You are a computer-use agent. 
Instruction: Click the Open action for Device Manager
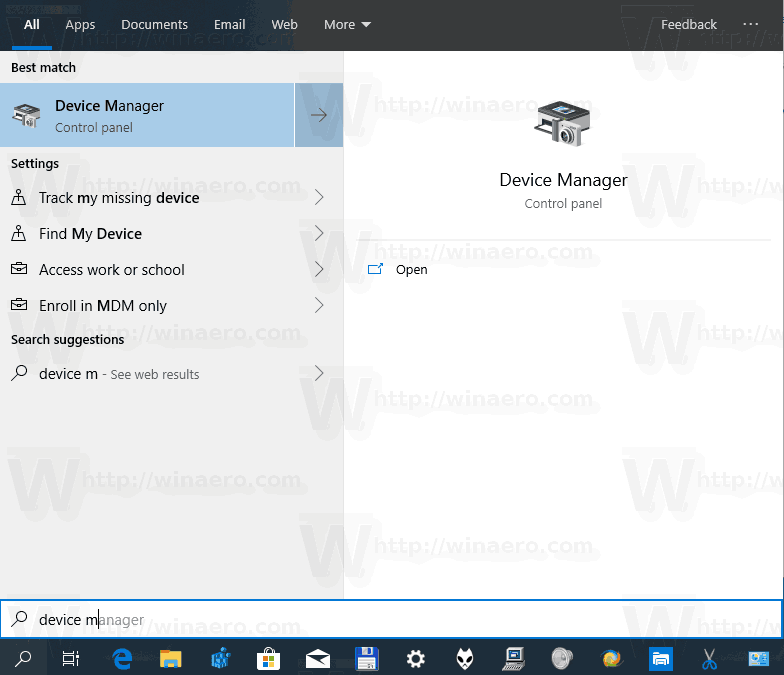[411, 270]
